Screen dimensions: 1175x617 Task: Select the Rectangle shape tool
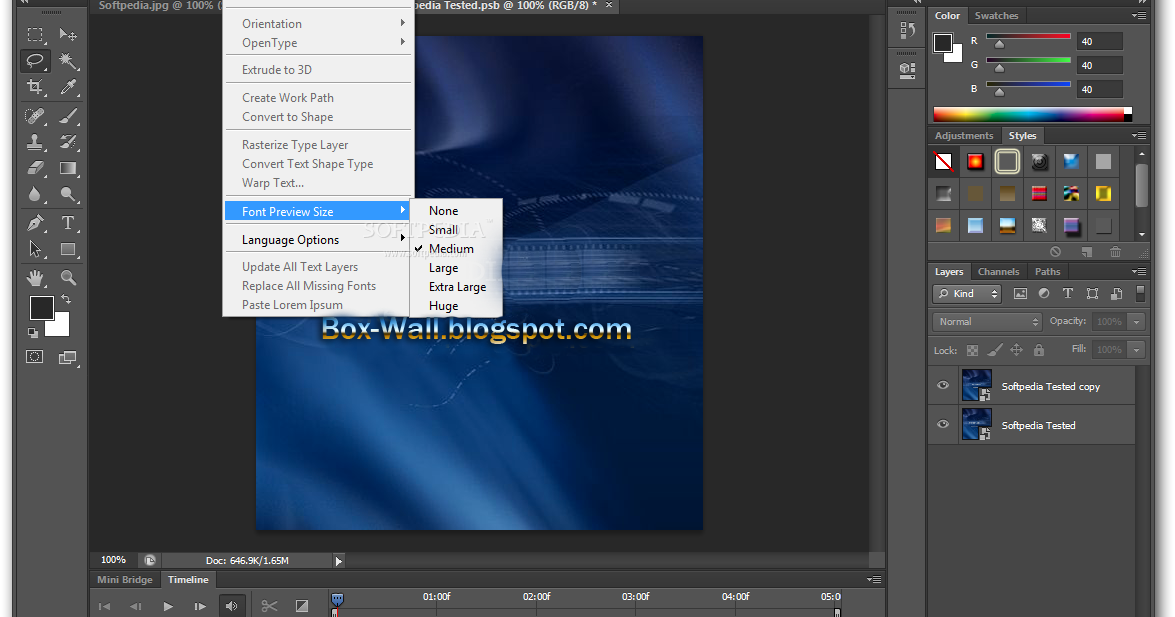coord(68,249)
